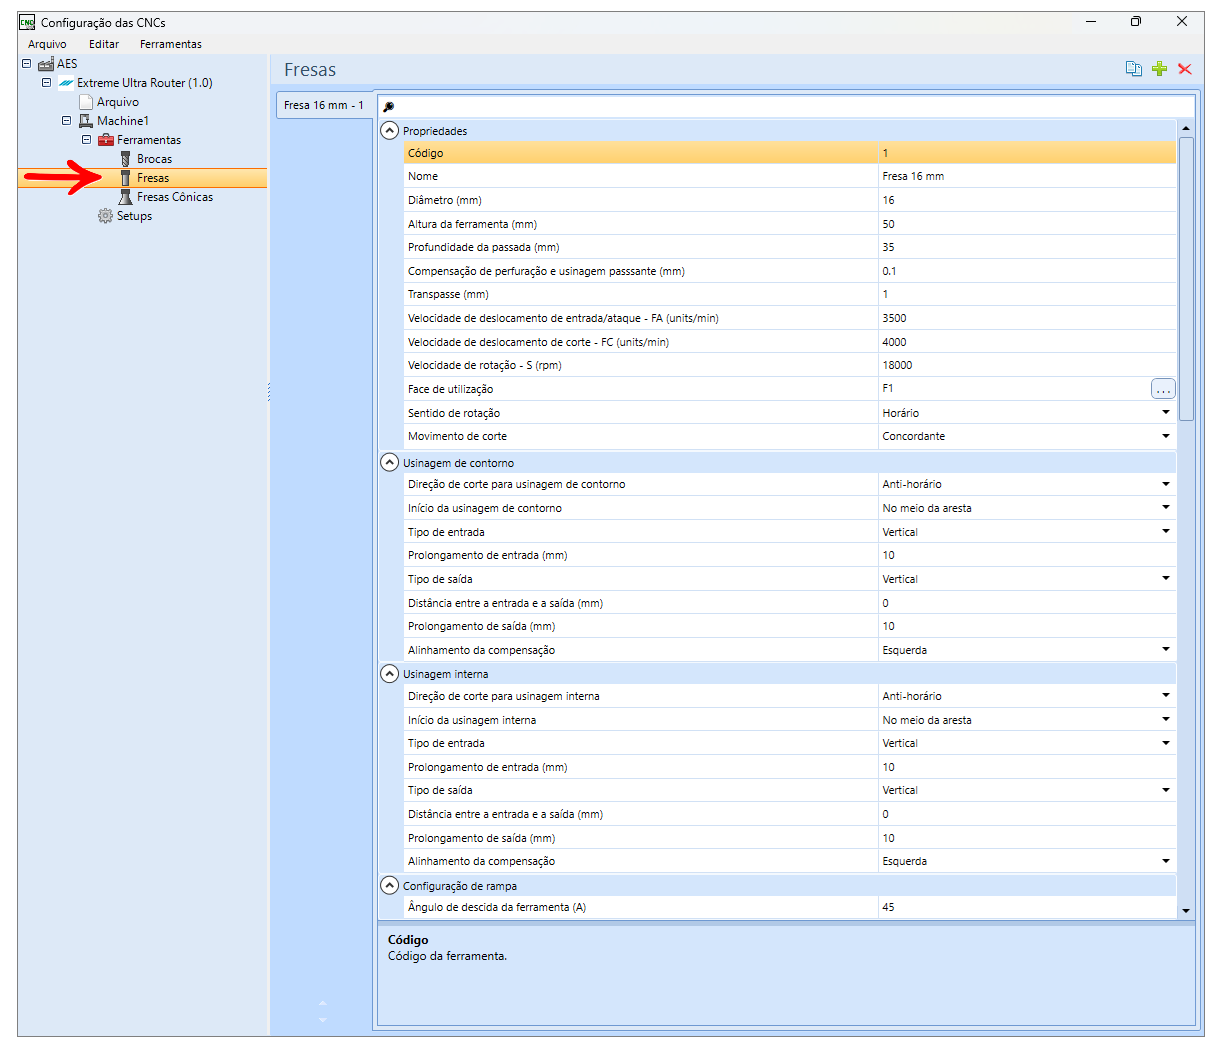Open the Ferramentas menu
Screen dimensions: 1209x1049
point(171,44)
